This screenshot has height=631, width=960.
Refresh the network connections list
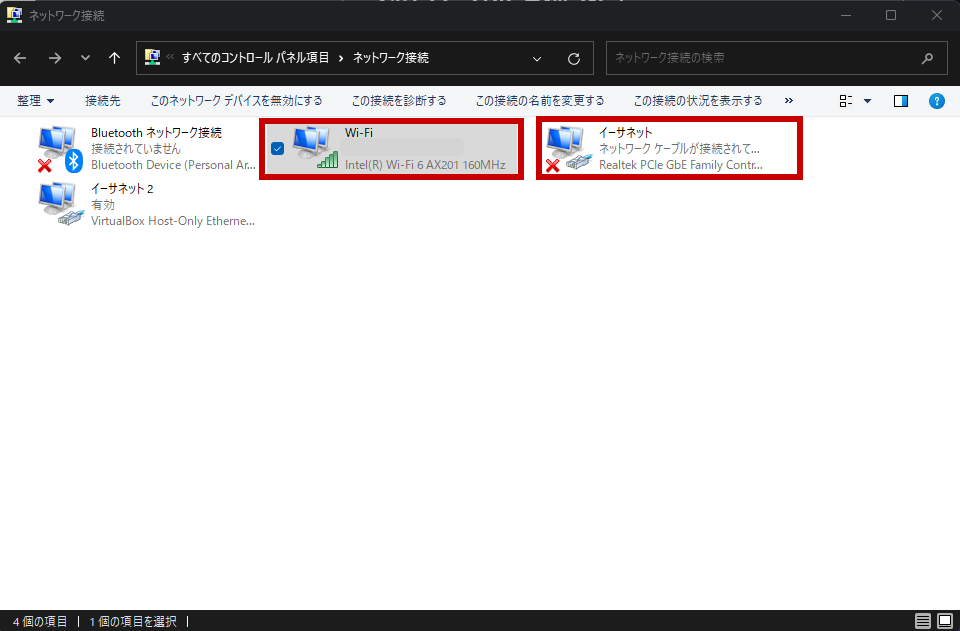coord(573,58)
